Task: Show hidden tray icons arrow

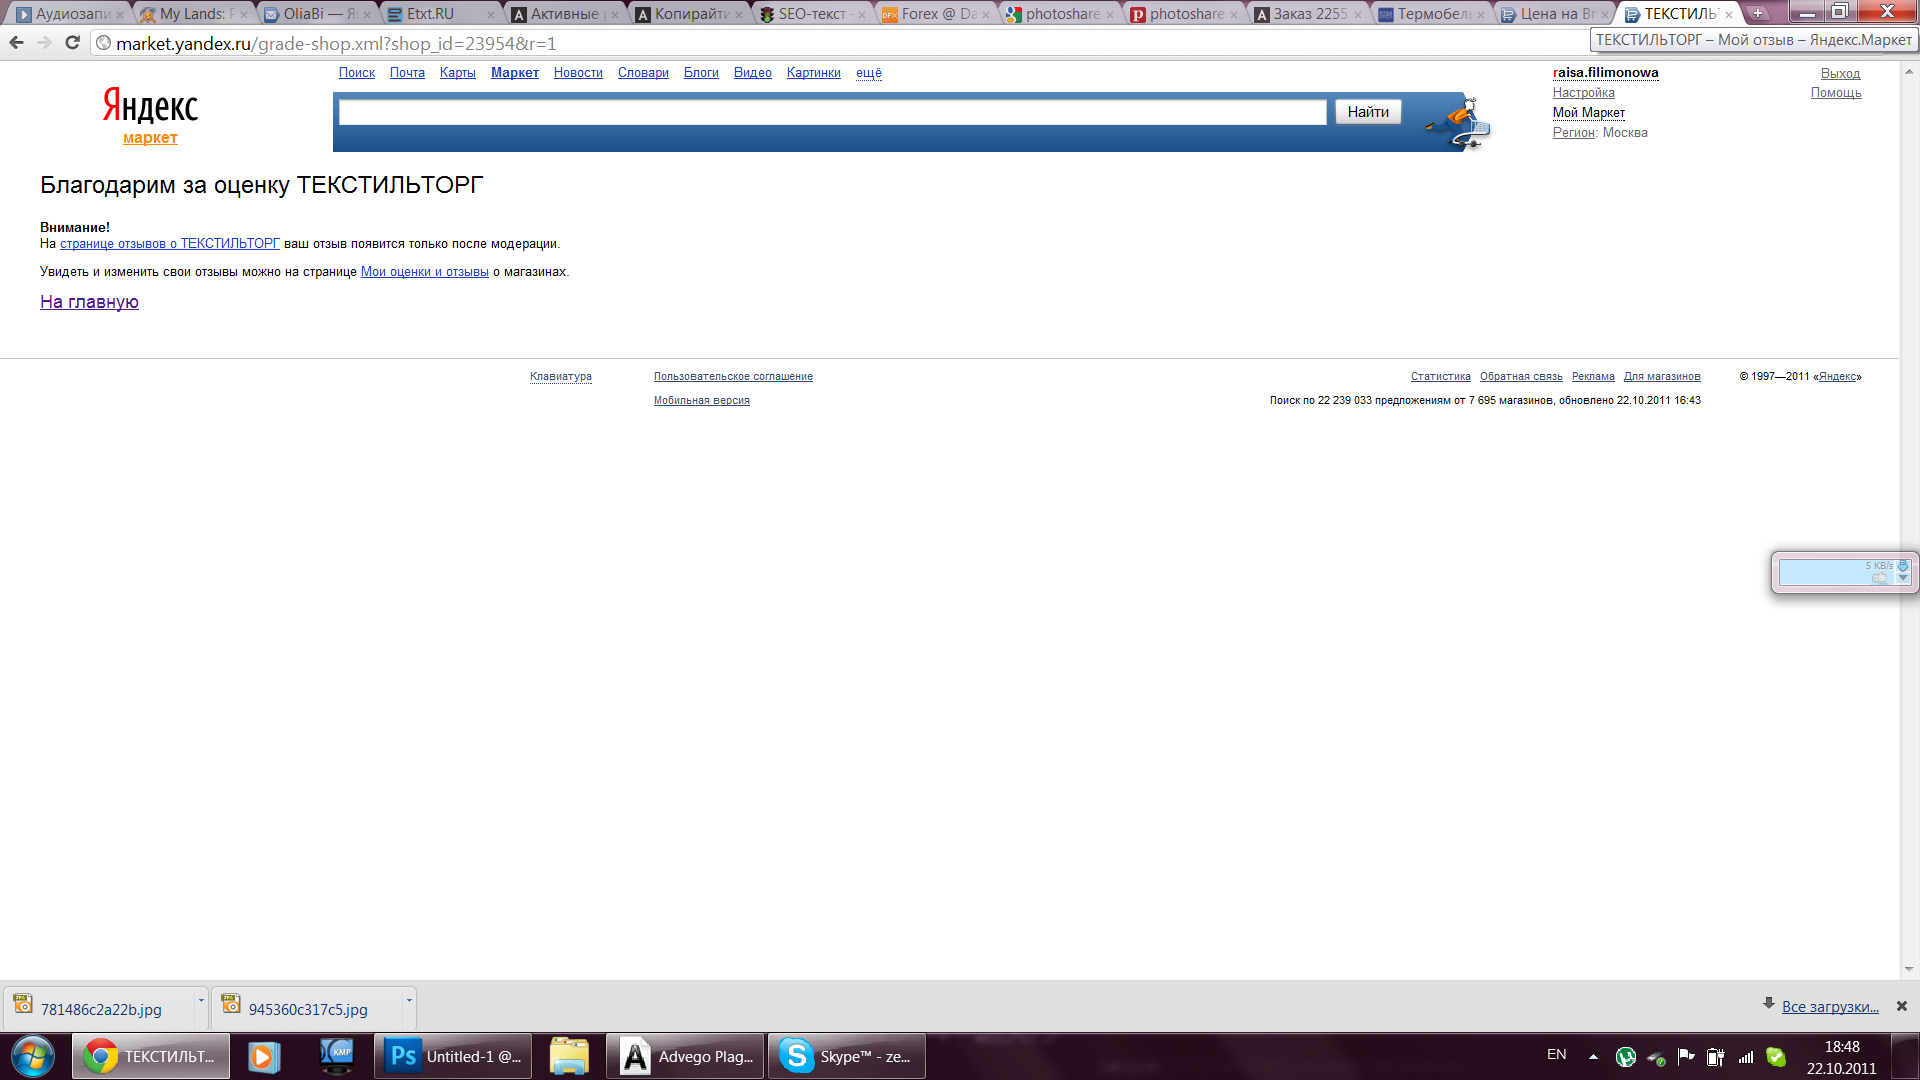Action: [x=1593, y=1056]
